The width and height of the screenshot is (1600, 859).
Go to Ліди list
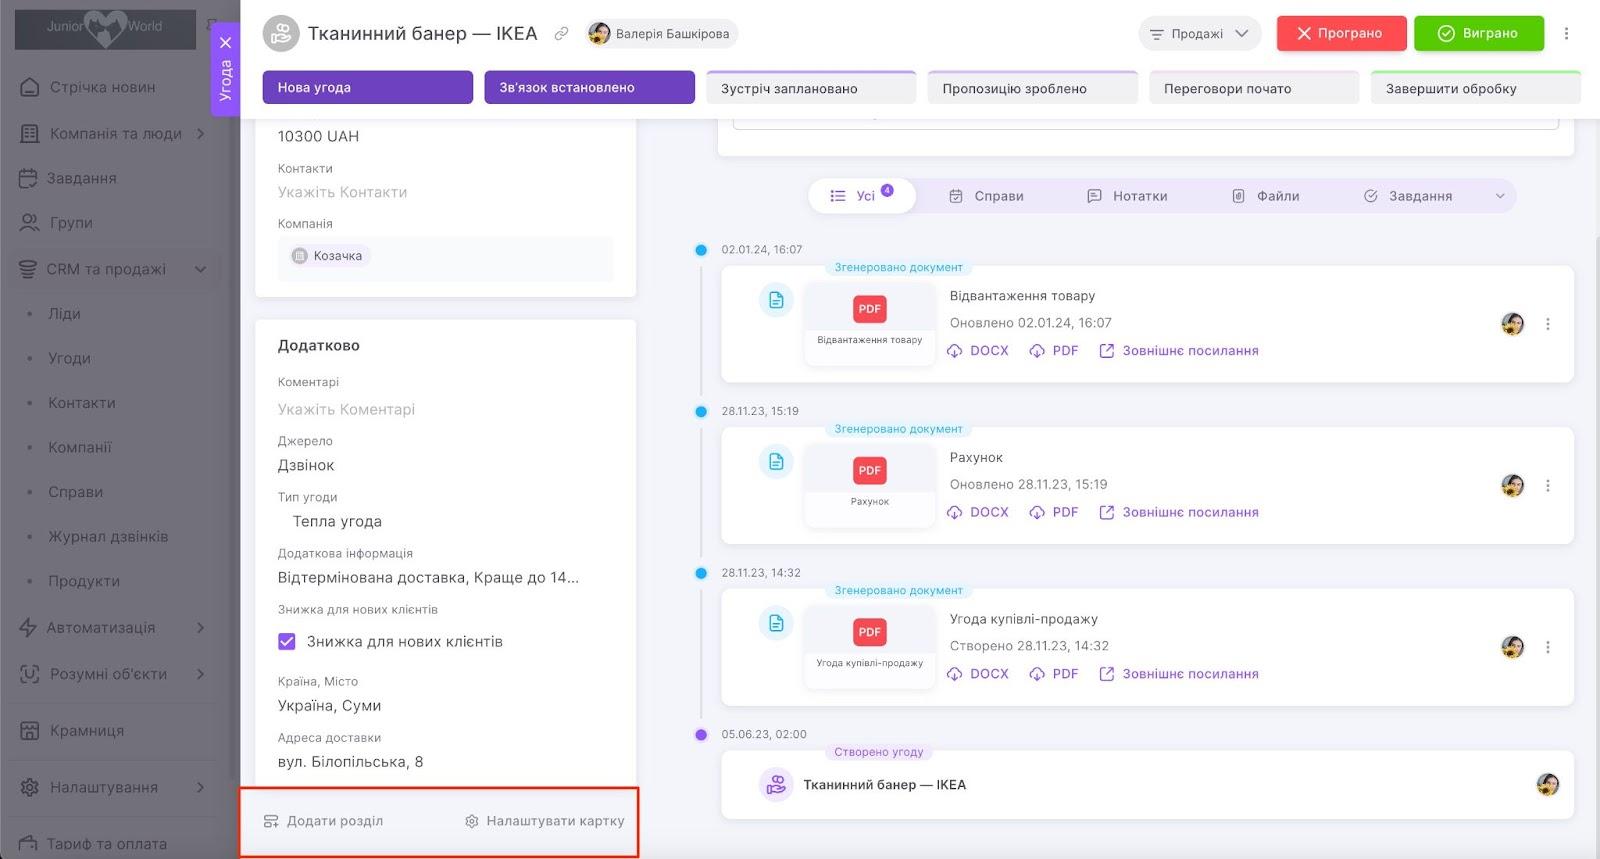tap(64, 313)
